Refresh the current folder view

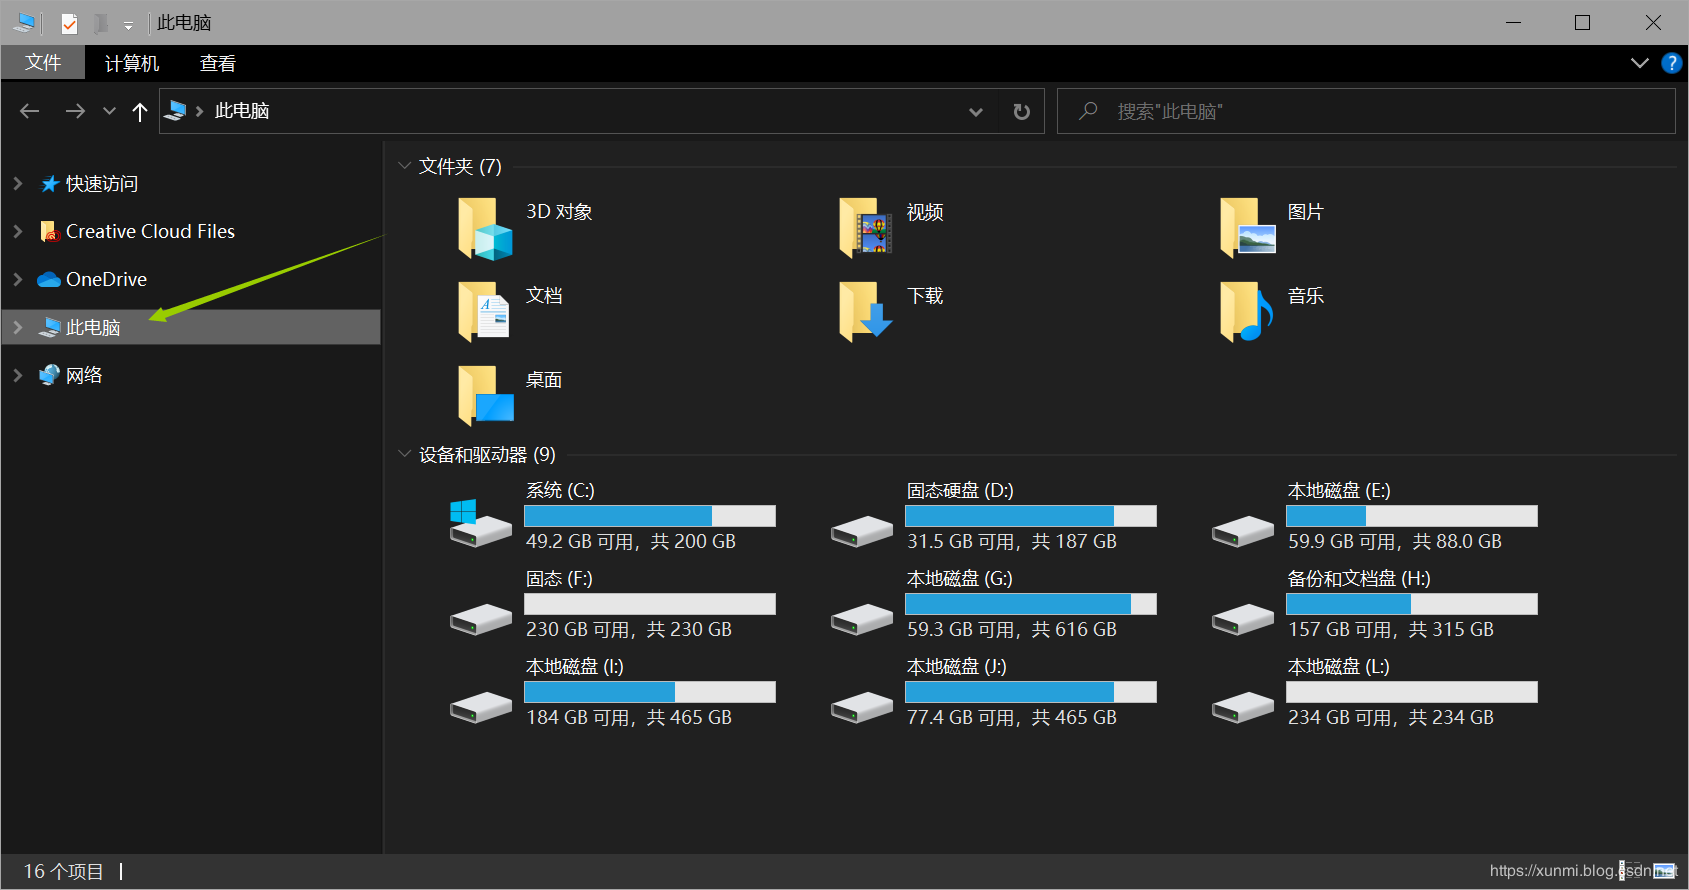(1021, 111)
